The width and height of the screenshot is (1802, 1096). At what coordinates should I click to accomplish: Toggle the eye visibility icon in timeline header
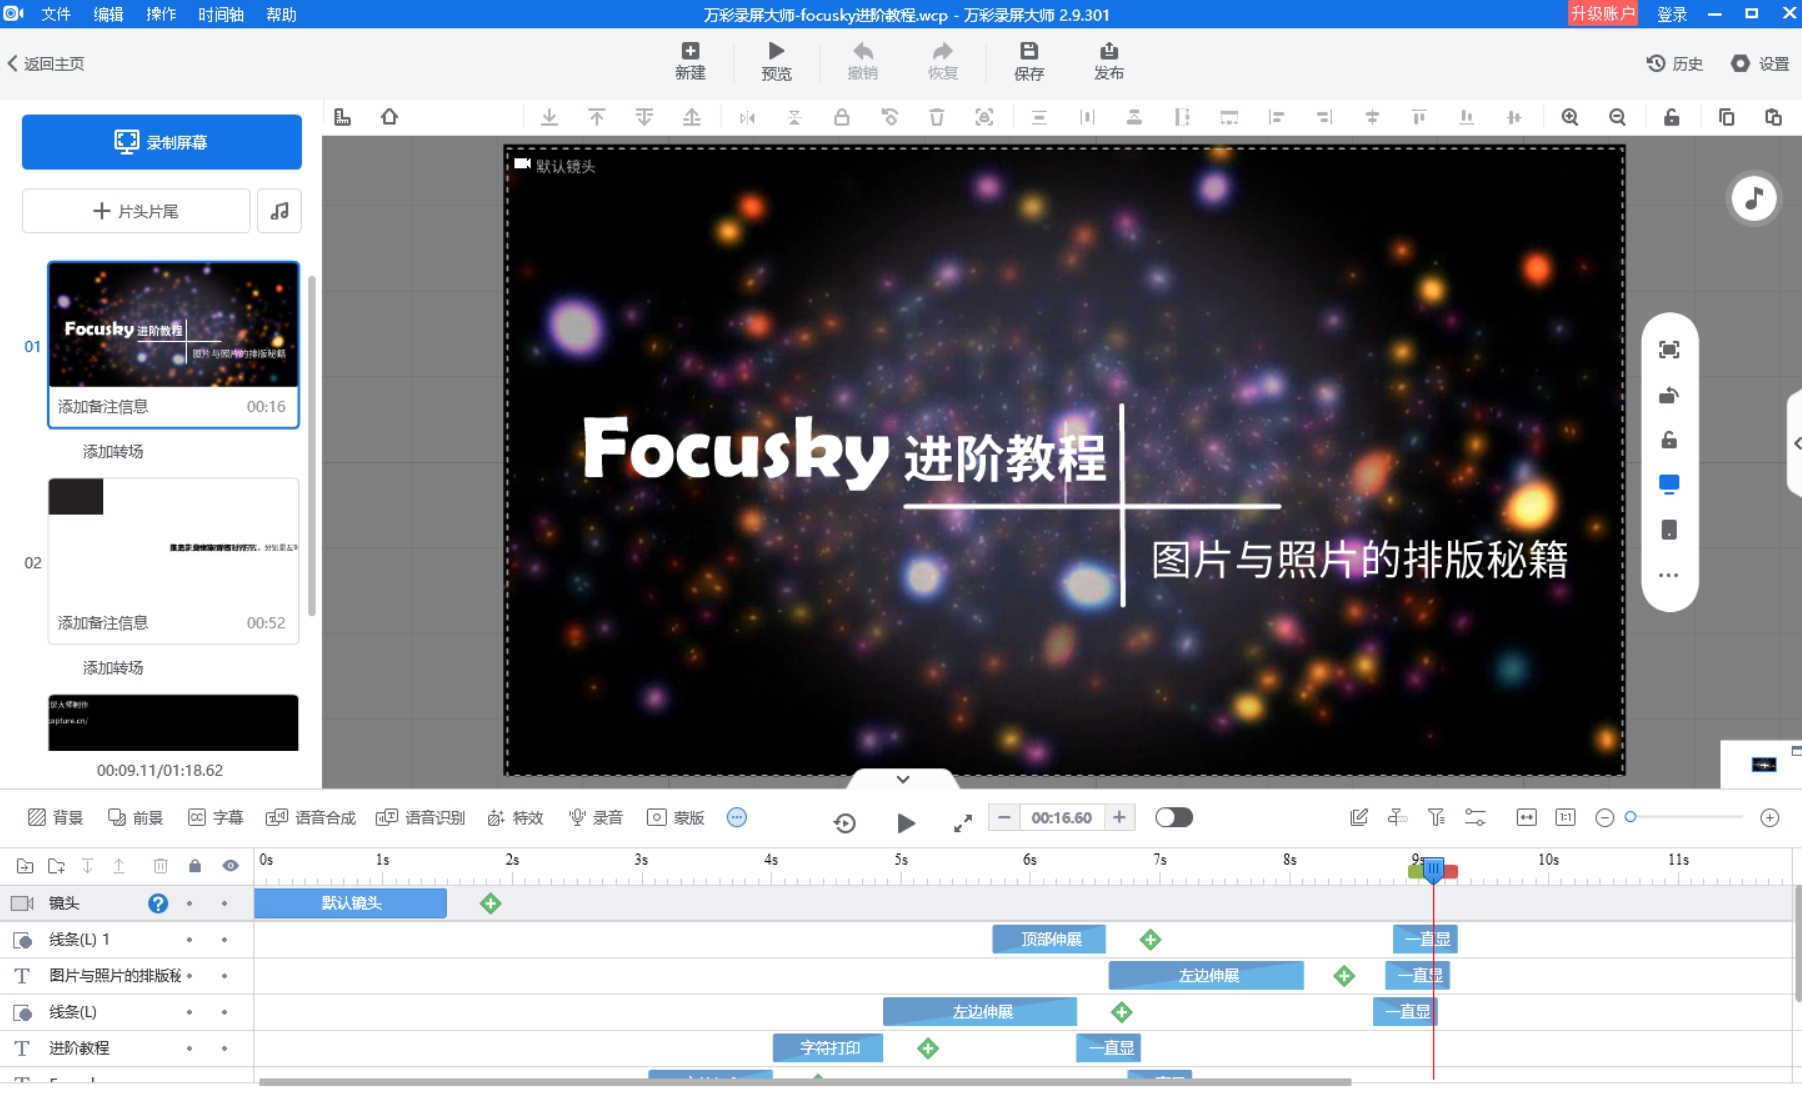(230, 866)
